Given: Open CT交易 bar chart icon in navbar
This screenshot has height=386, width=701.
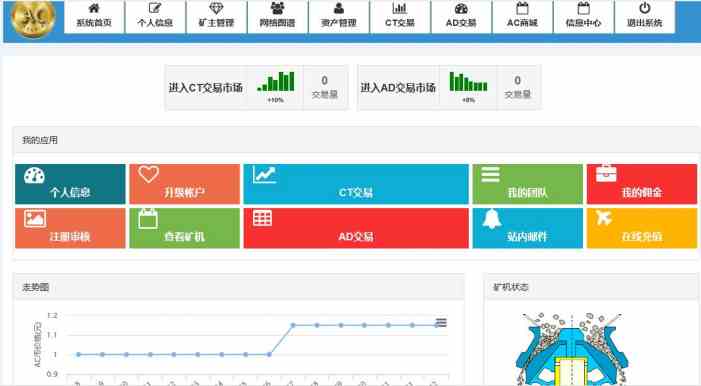Looking at the screenshot, I should point(400,8).
